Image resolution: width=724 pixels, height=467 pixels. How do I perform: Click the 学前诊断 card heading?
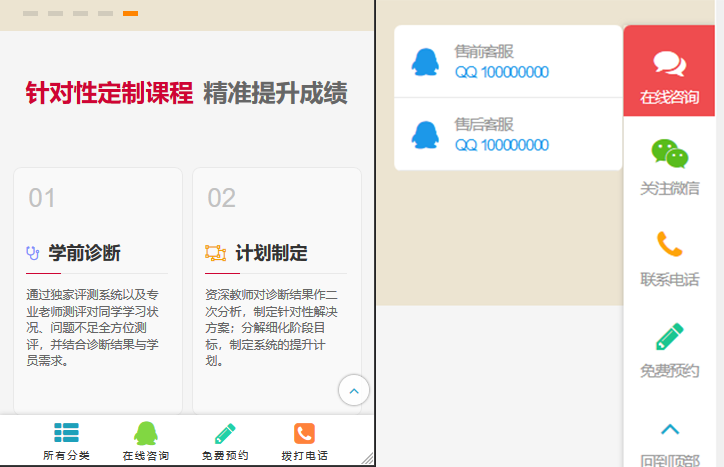(85, 253)
